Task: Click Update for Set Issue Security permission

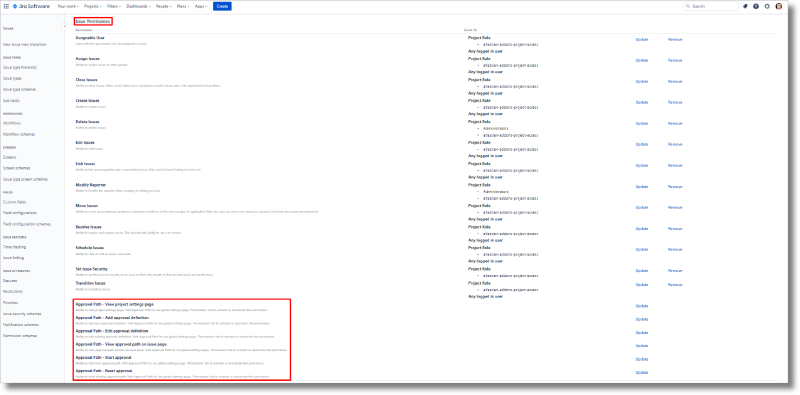Action: pyautogui.click(x=642, y=270)
